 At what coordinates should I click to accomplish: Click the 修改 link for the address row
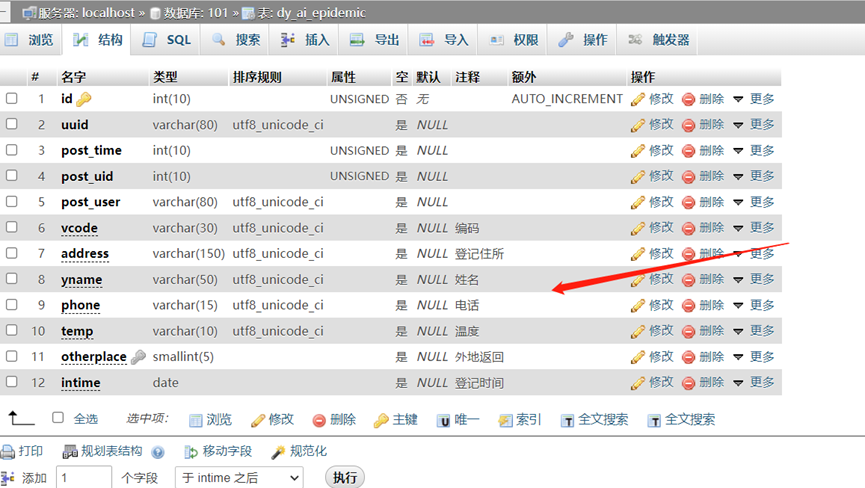click(x=661, y=254)
